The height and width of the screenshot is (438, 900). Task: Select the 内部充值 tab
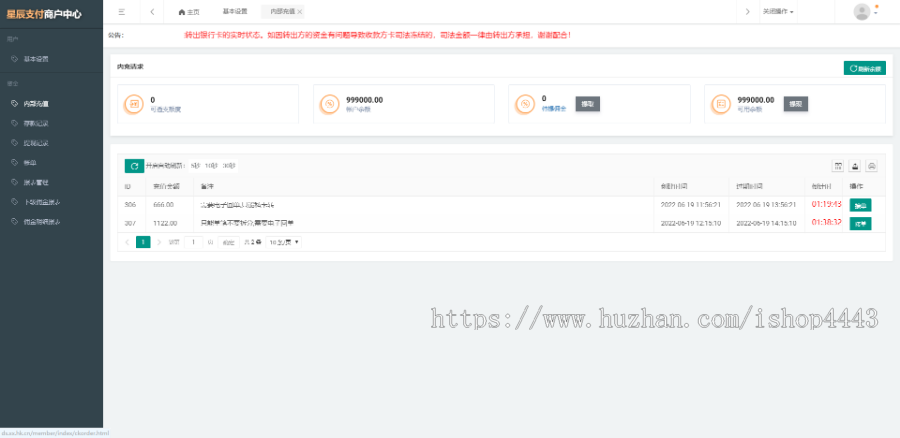click(282, 12)
